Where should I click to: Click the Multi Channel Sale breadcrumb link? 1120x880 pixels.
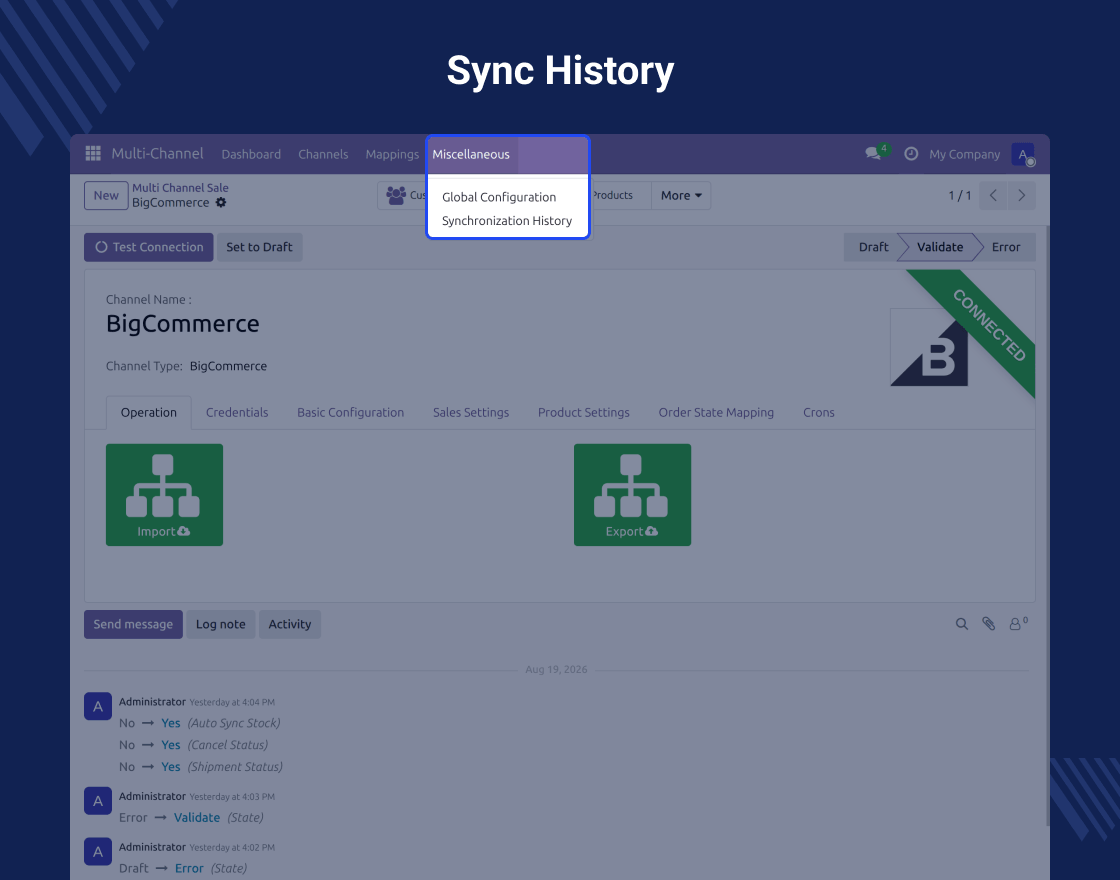coord(180,188)
